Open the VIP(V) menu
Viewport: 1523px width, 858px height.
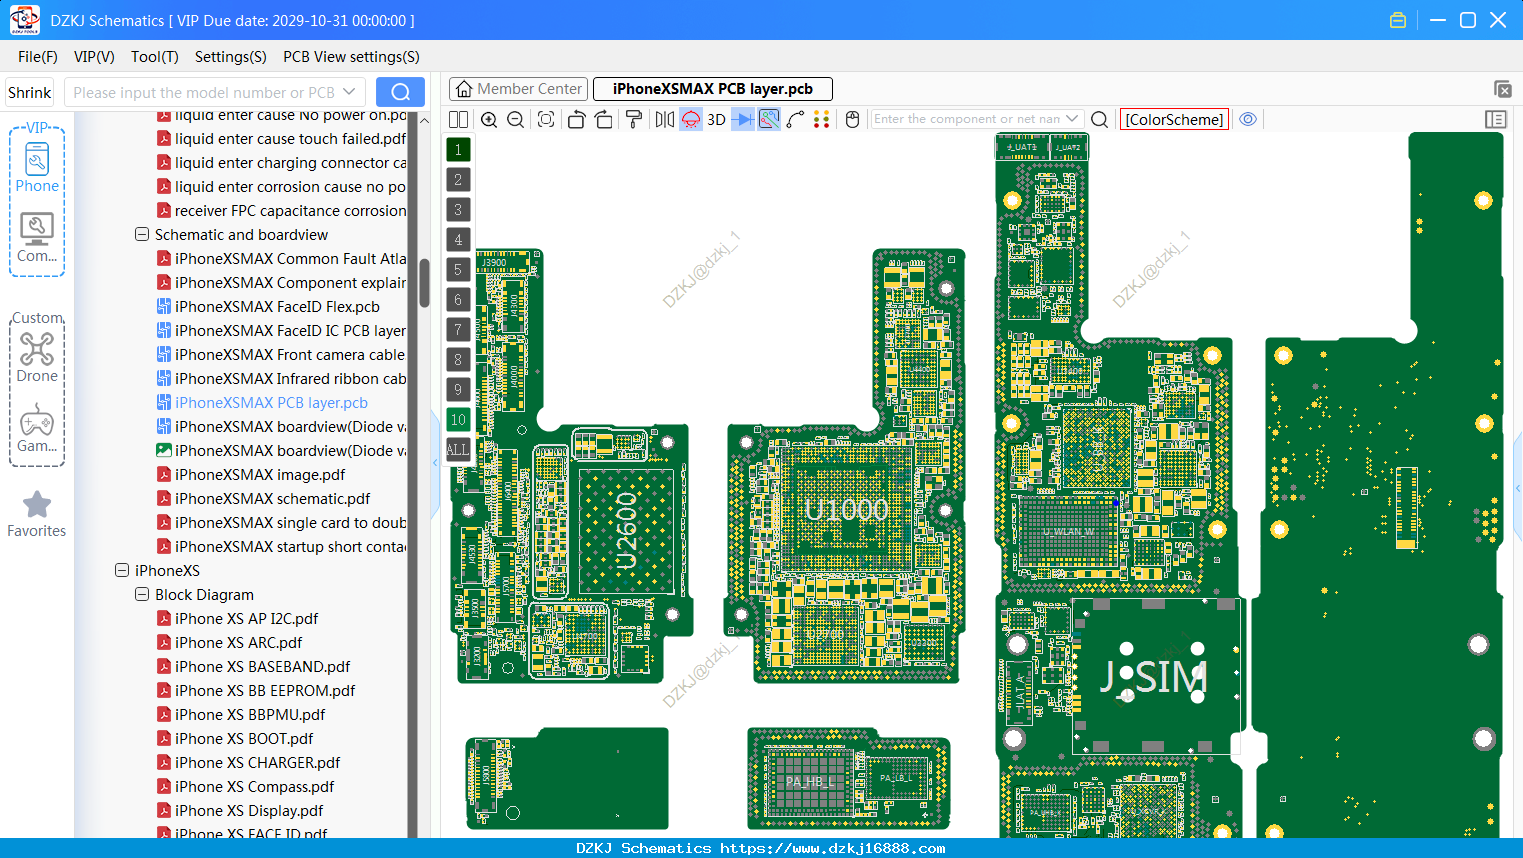coord(94,57)
